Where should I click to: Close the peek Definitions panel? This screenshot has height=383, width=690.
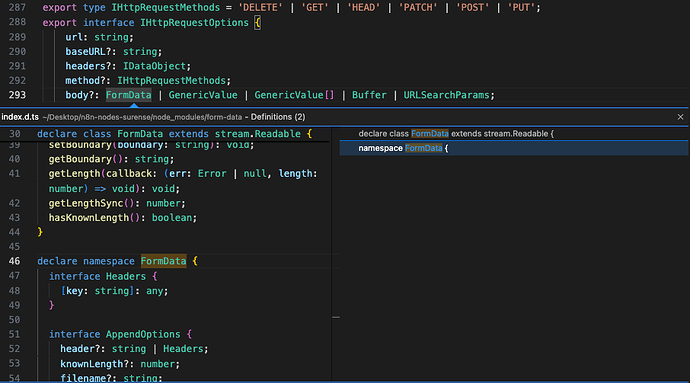[680, 117]
